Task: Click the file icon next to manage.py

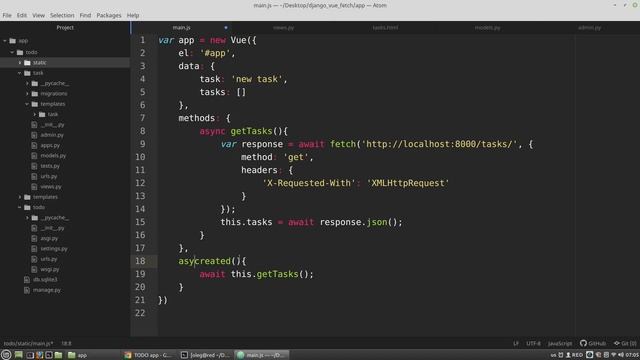Action: [27, 290]
